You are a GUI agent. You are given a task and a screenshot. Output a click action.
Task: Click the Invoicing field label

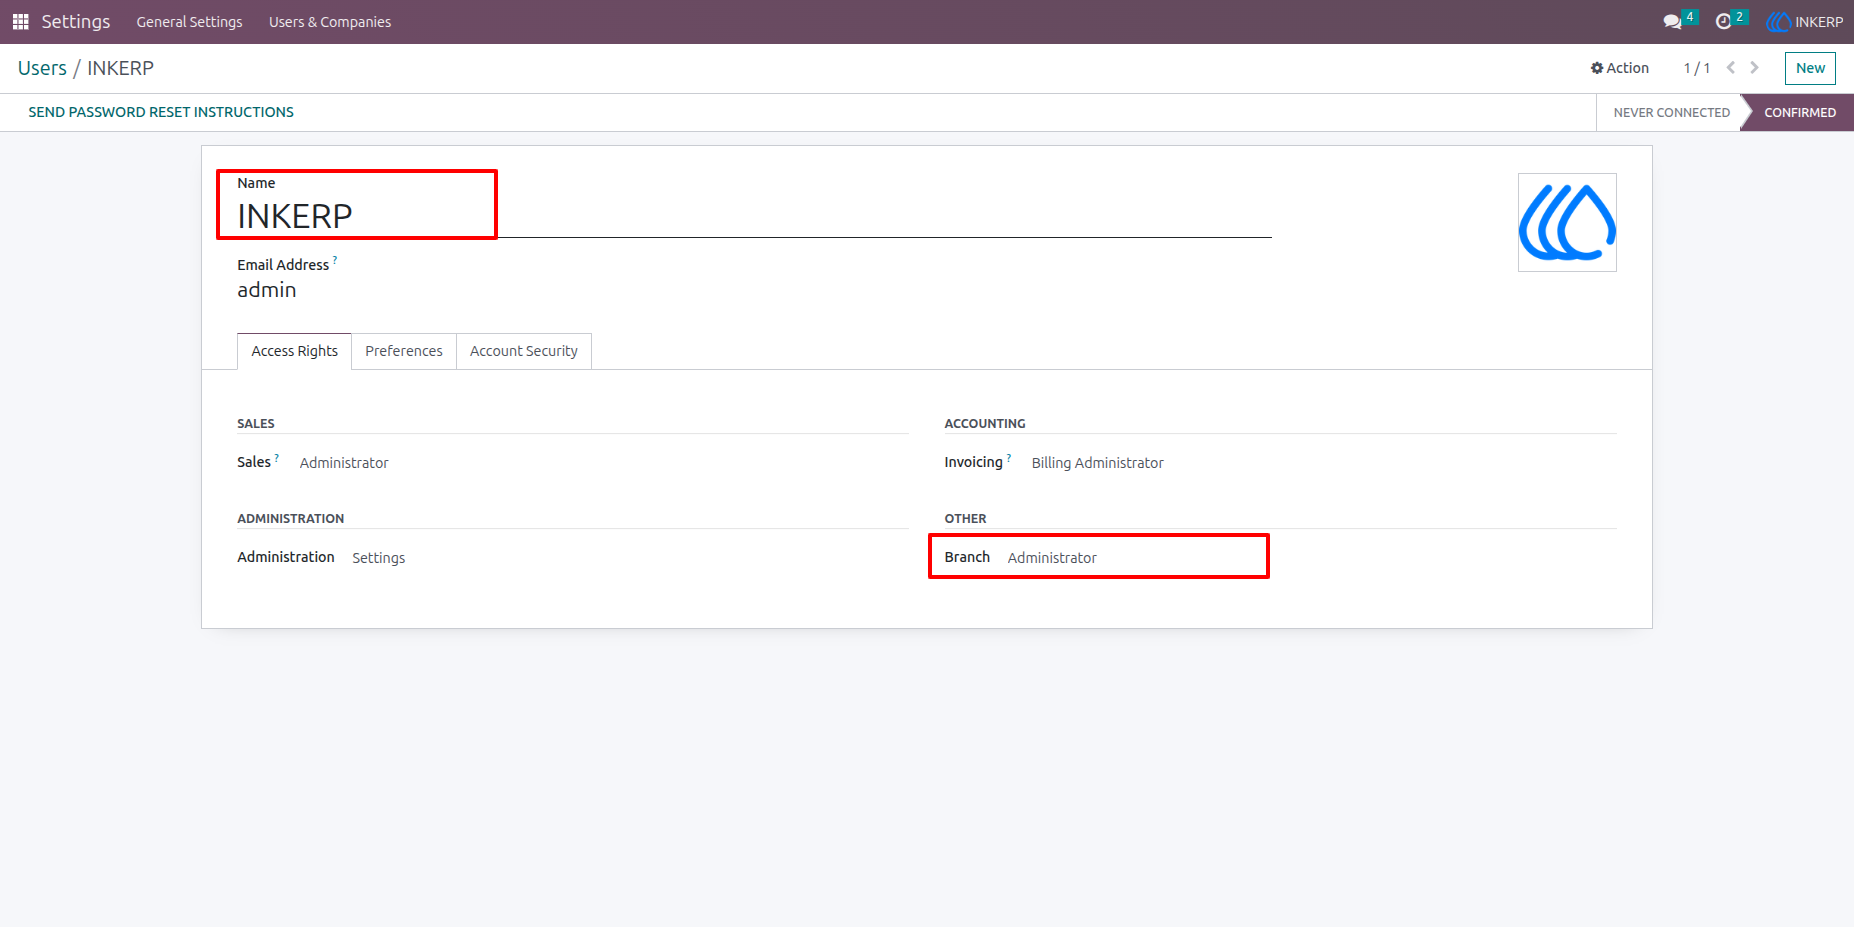(973, 462)
